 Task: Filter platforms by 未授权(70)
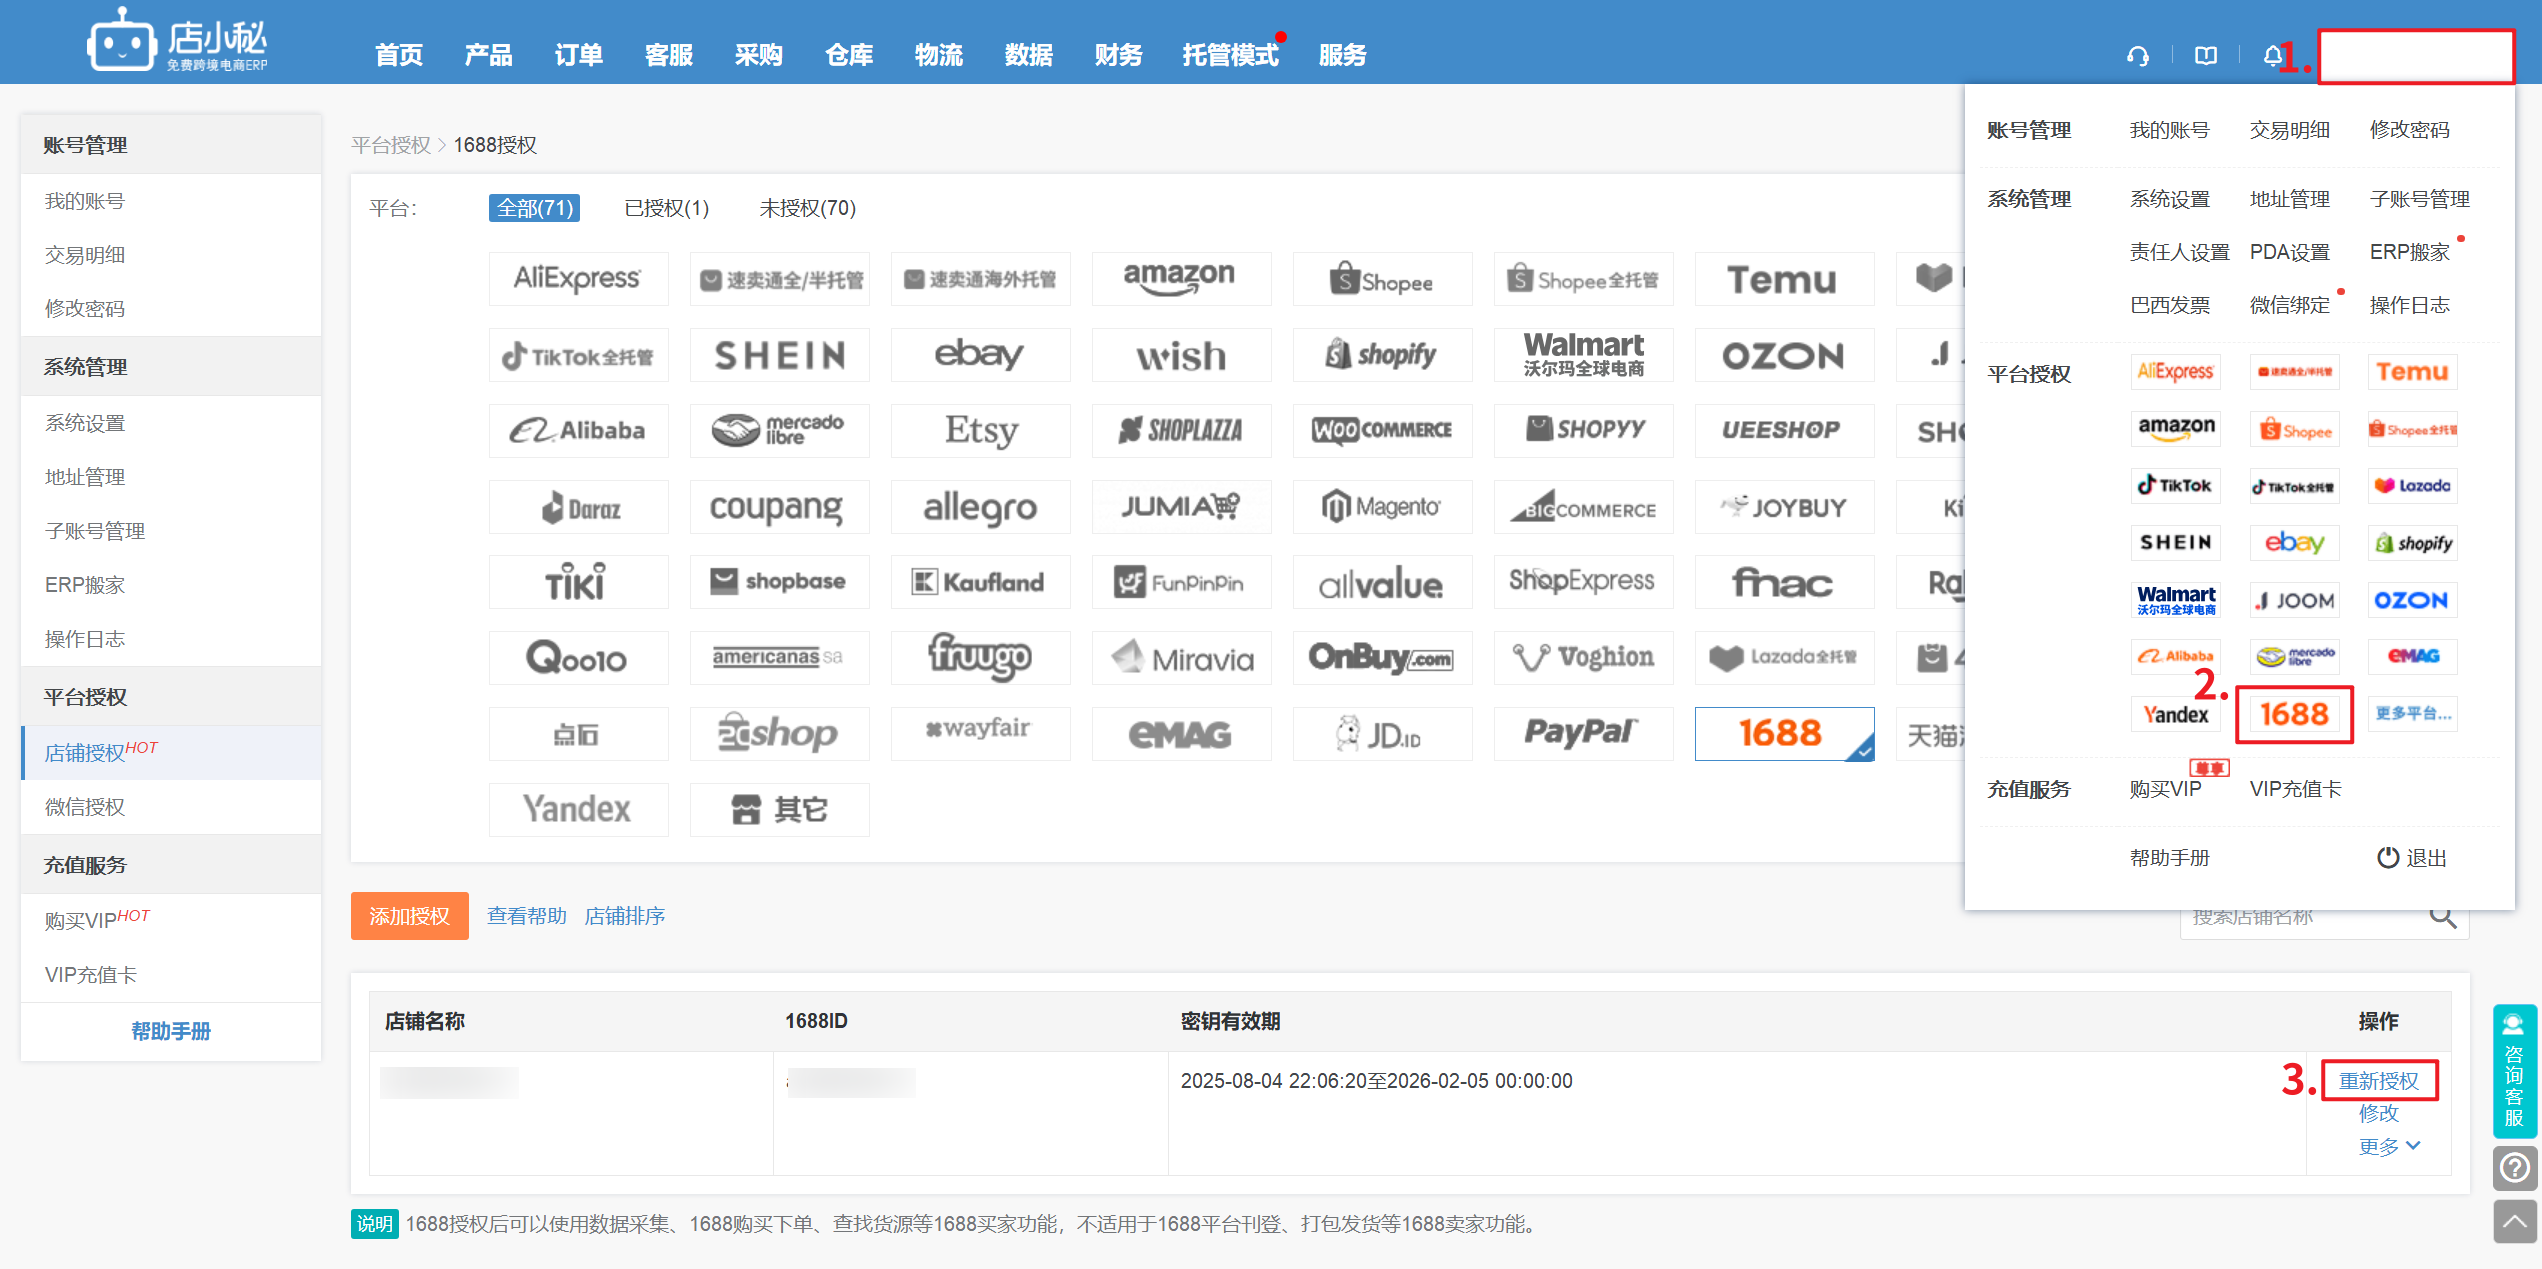pyautogui.click(x=807, y=208)
